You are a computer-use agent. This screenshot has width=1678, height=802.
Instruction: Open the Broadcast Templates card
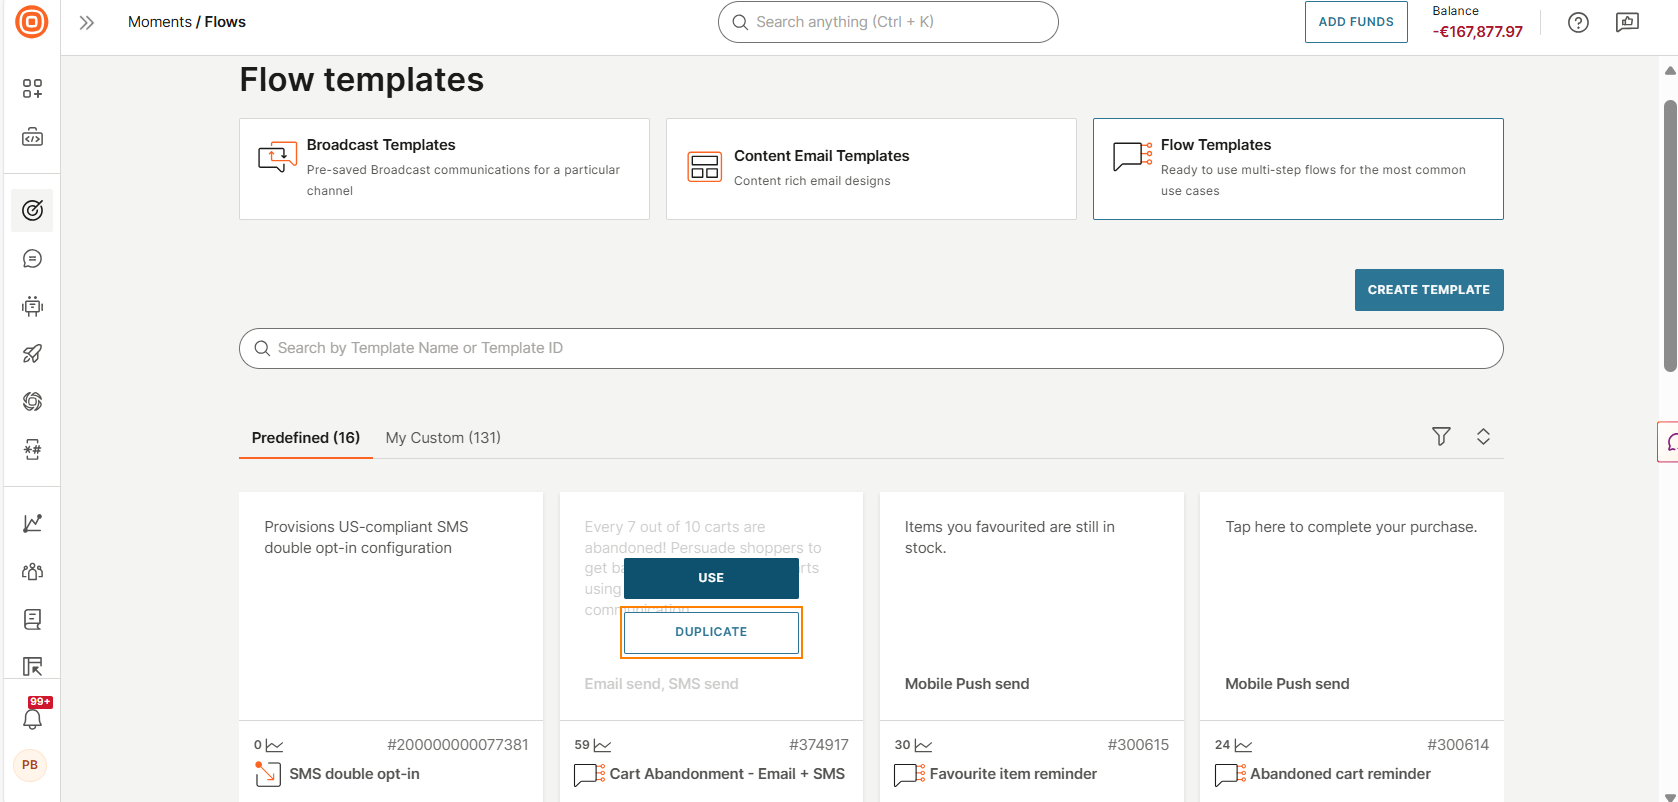[x=444, y=169]
